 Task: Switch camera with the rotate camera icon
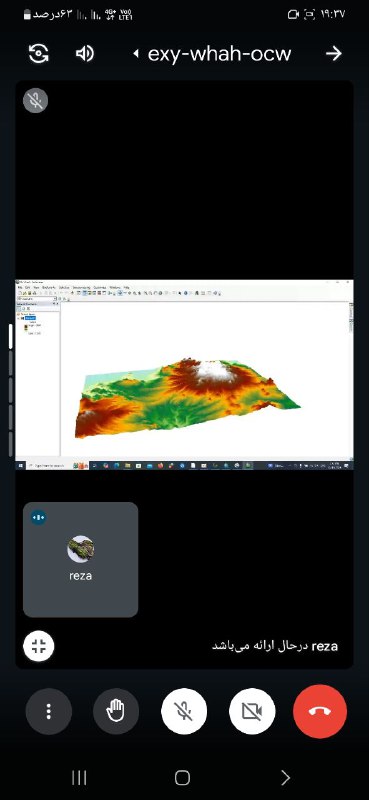39,53
